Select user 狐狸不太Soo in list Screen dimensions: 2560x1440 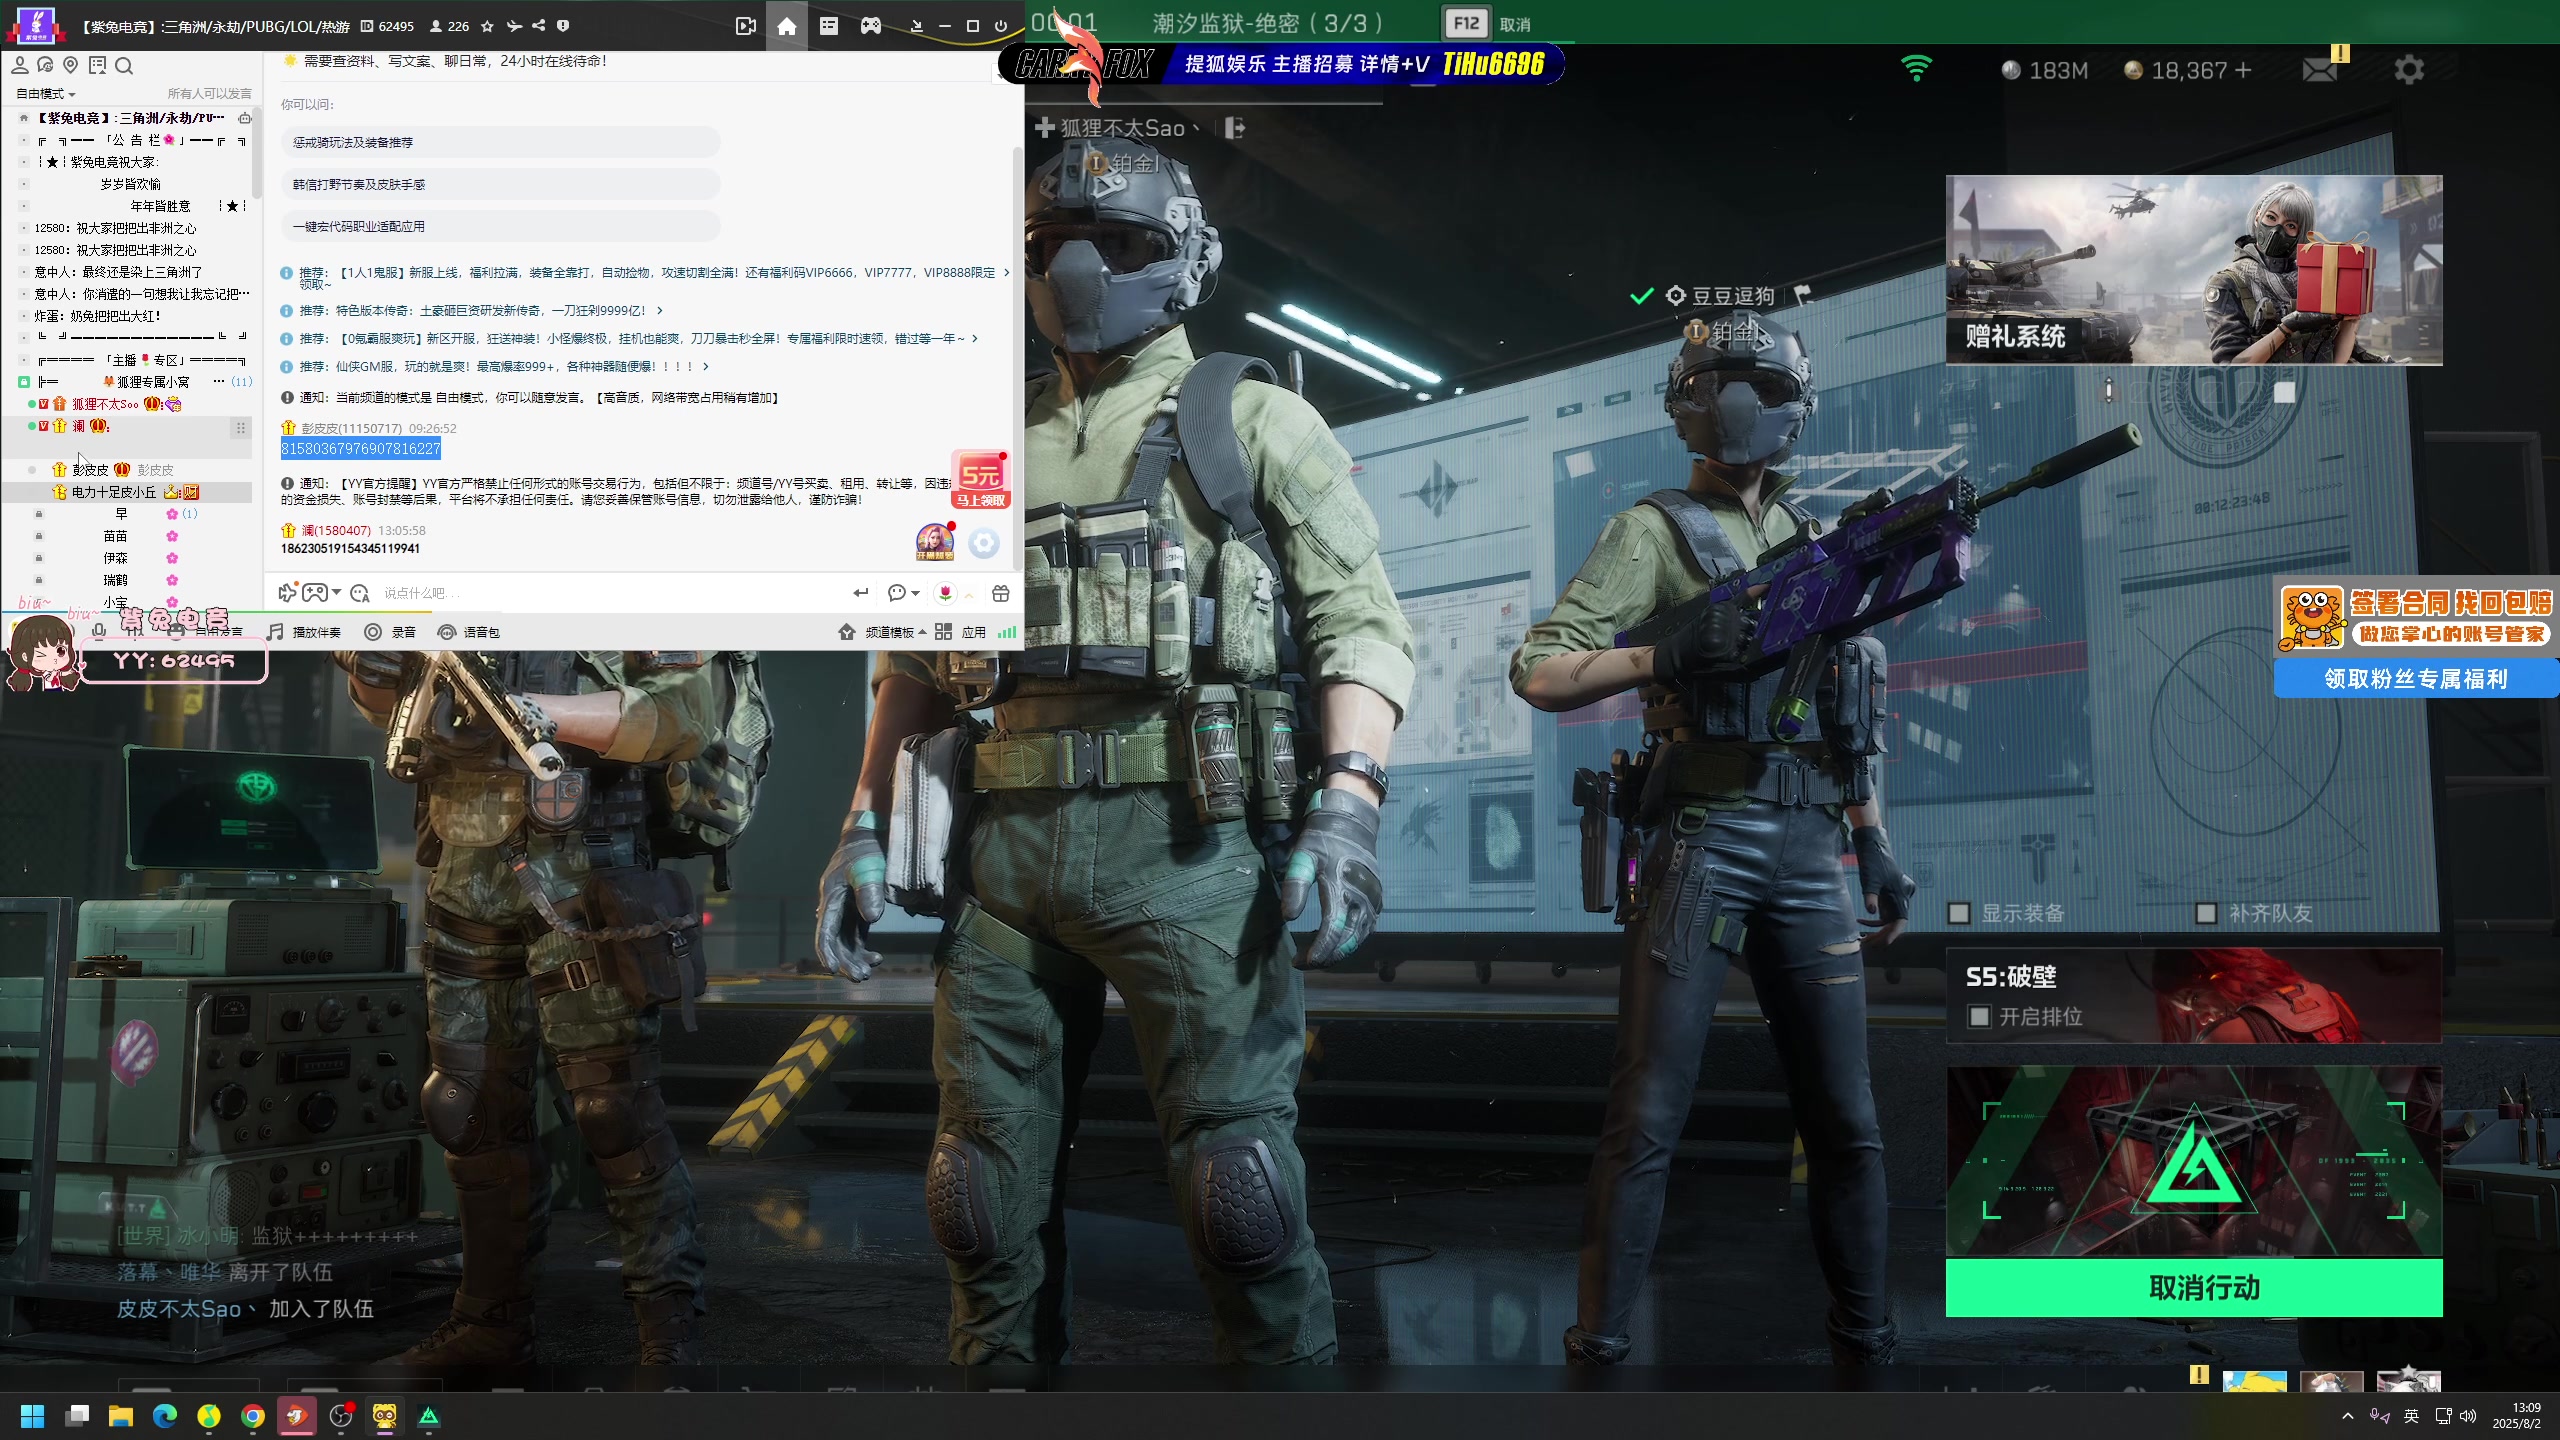tap(128, 404)
